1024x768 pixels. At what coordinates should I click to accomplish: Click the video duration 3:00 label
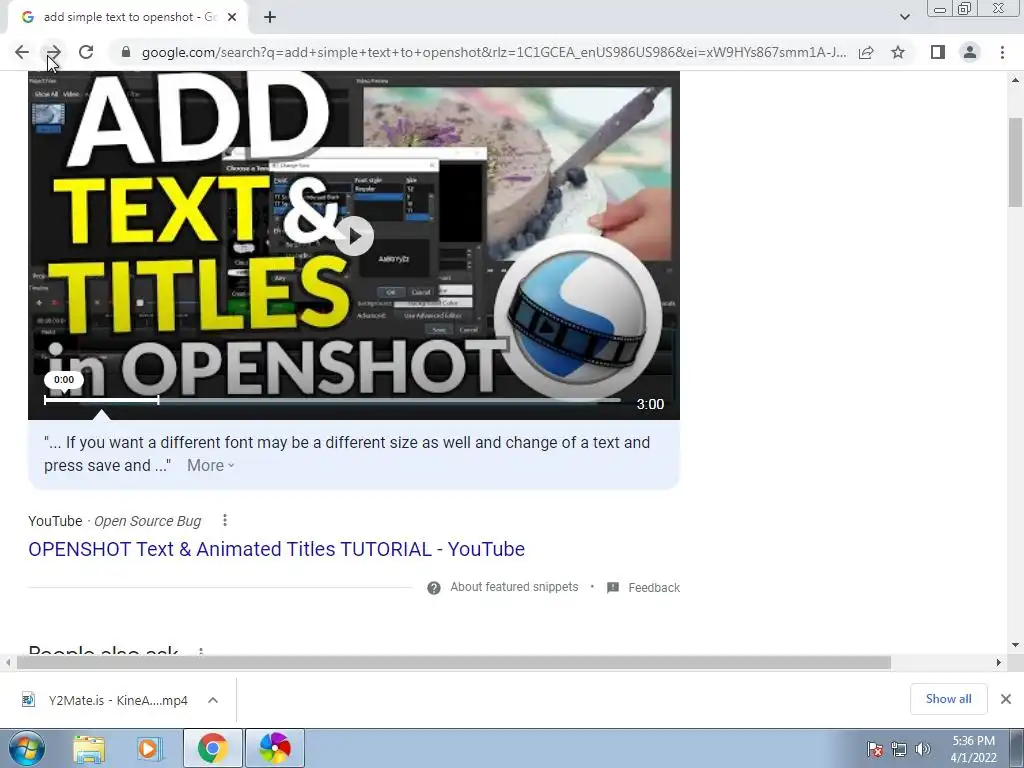pos(650,404)
